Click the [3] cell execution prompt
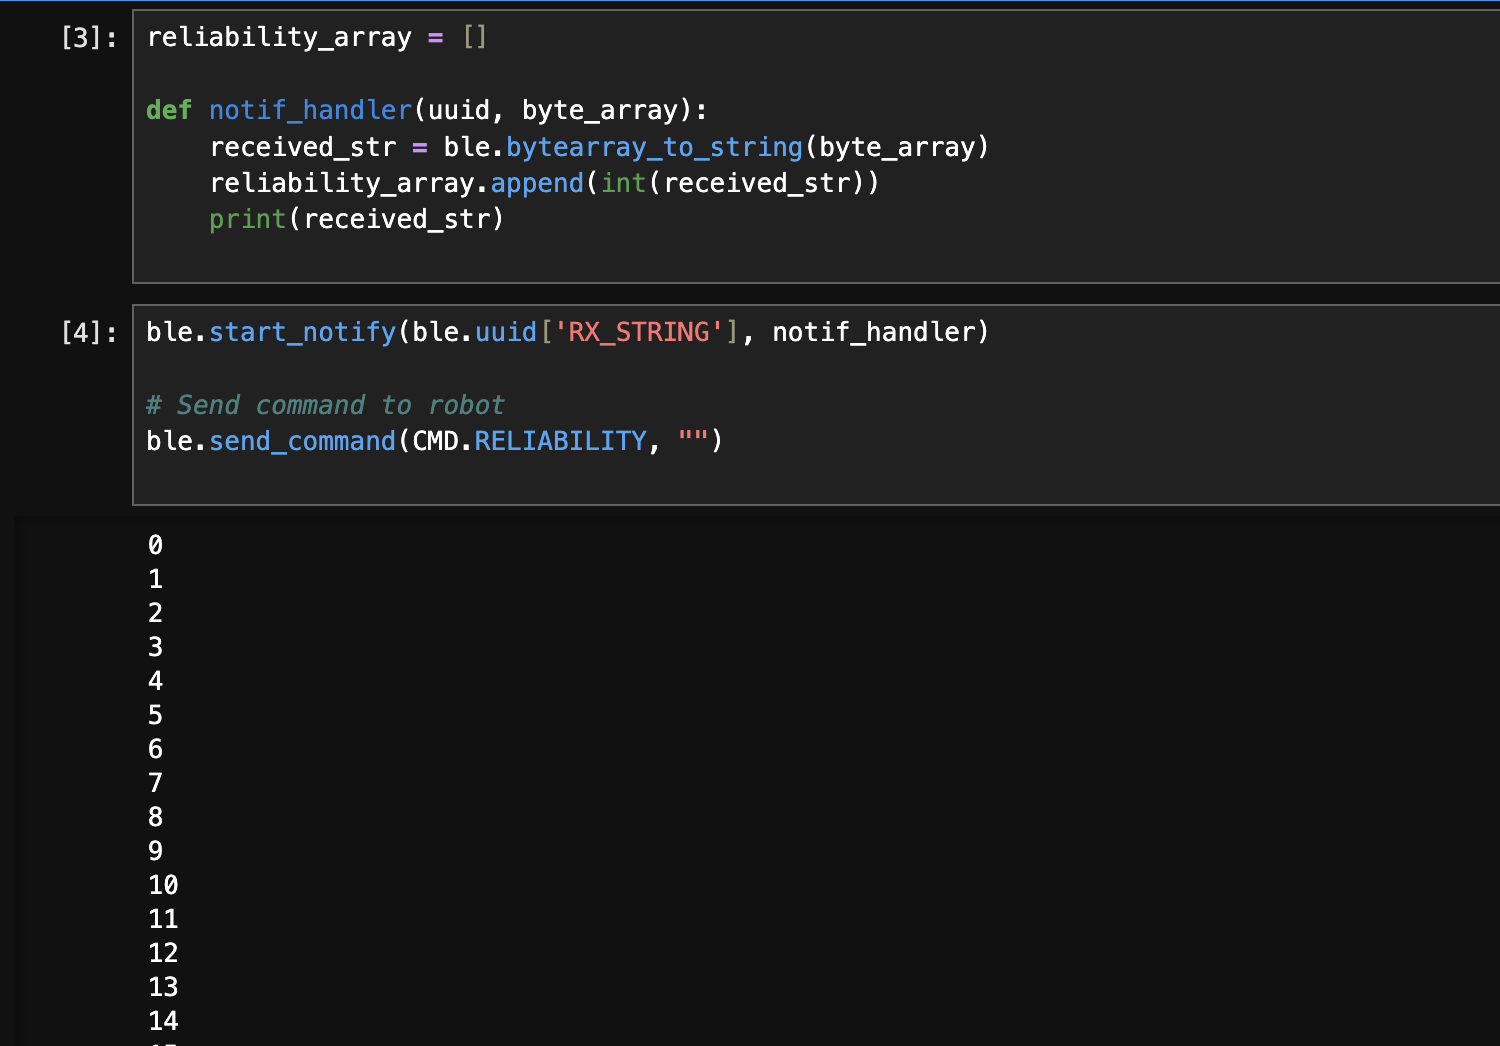Screen dimensions: 1500x1046 tap(88, 38)
